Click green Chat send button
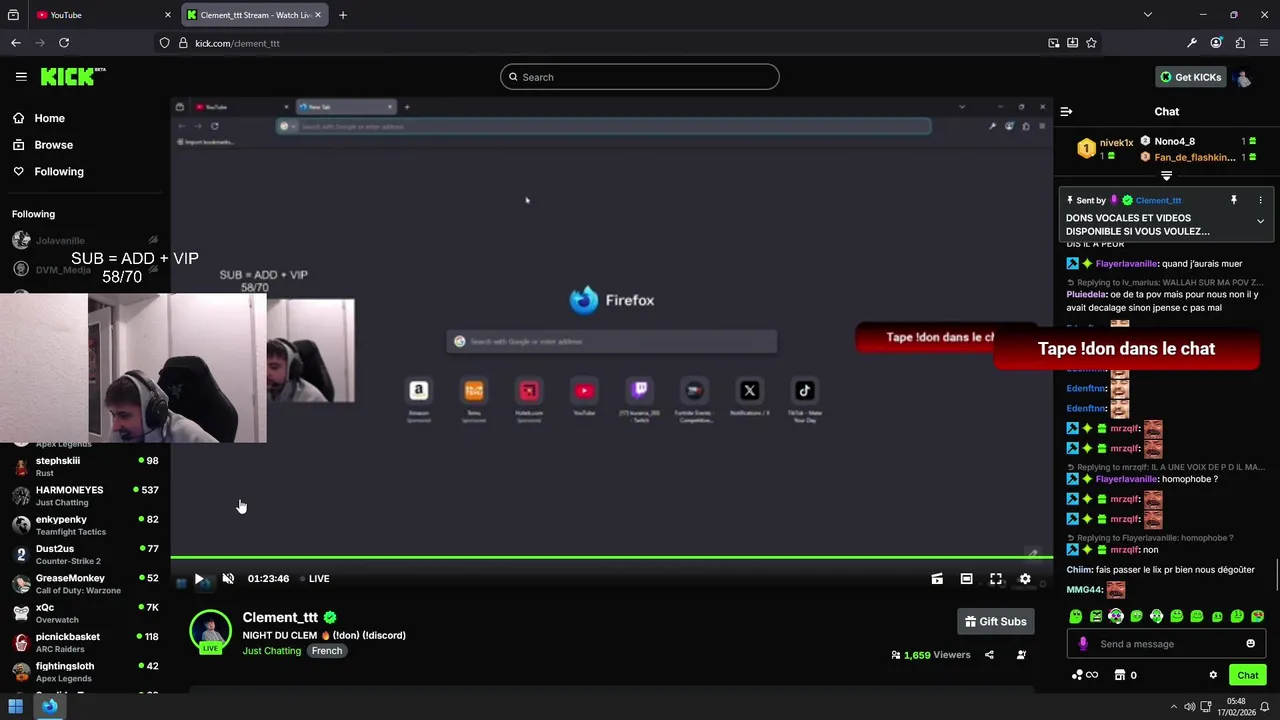The image size is (1280, 720). (x=1247, y=675)
